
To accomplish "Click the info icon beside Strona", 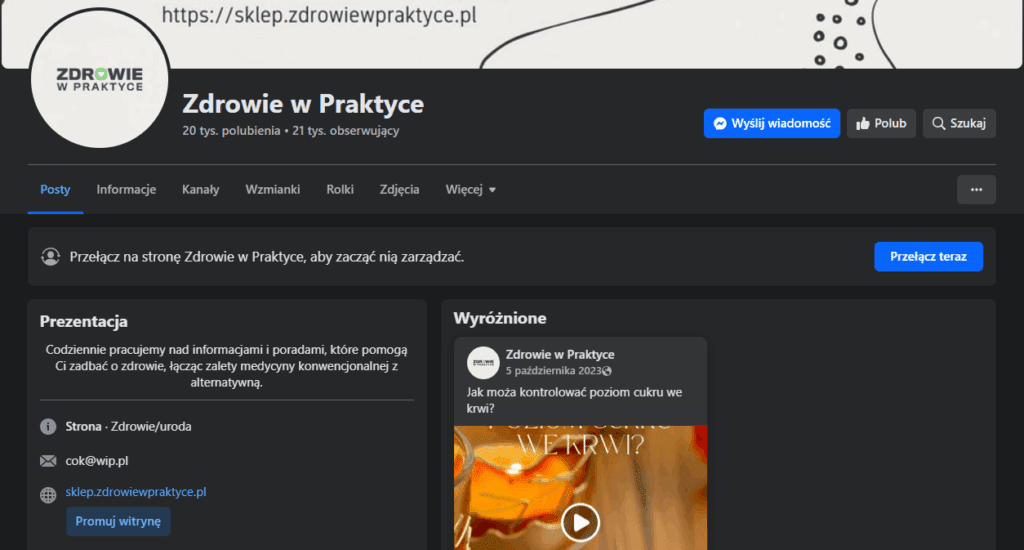I will (48, 427).
